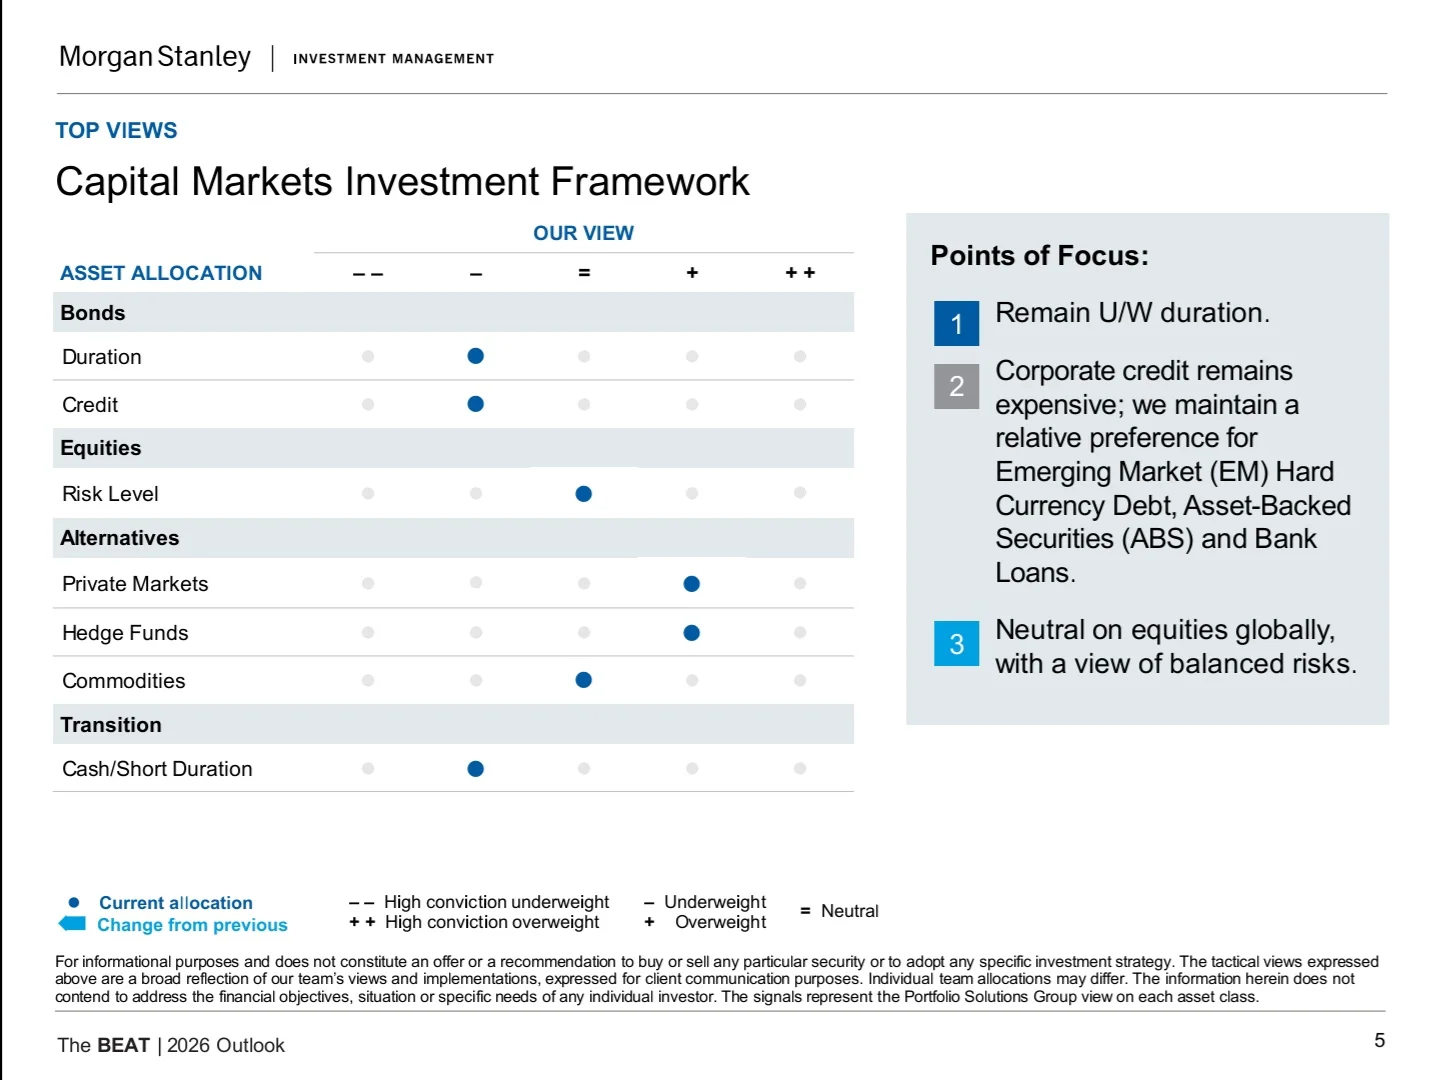Viewport: 1431px width, 1080px height.
Task: Click the gray number 2 badge
Action: pyautogui.click(x=956, y=386)
